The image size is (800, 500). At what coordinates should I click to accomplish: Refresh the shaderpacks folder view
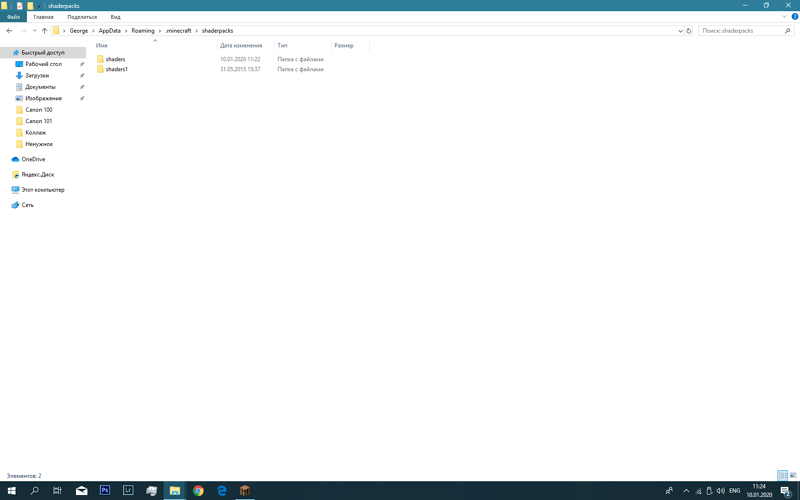click(x=689, y=31)
